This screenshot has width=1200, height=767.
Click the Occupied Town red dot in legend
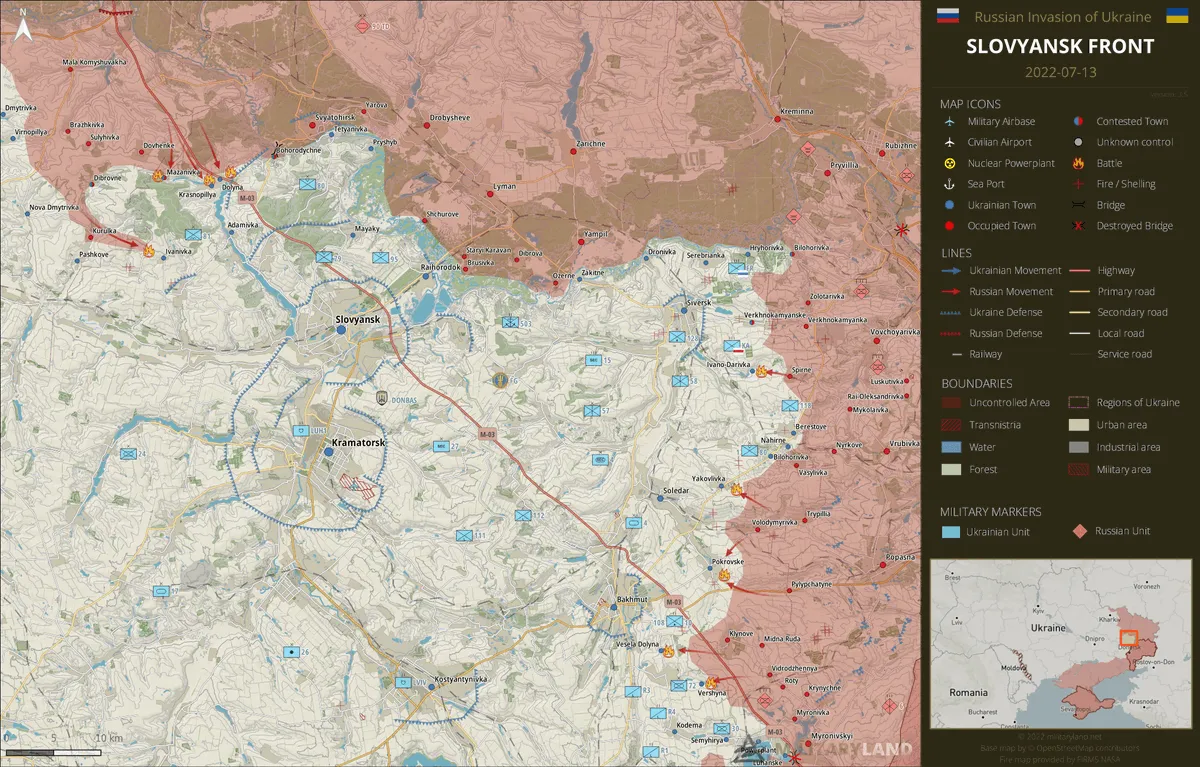tap(948, 226)
